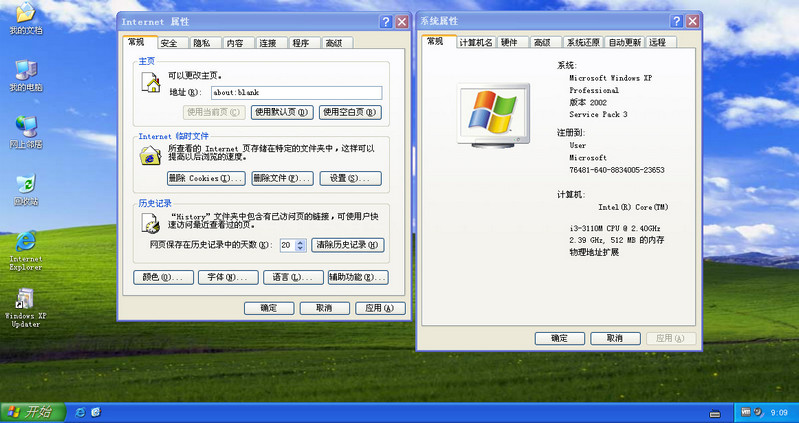Click 应用 in Internet 属性 dialog
This screenshot has height=423, width=799.
pos(380,308)
